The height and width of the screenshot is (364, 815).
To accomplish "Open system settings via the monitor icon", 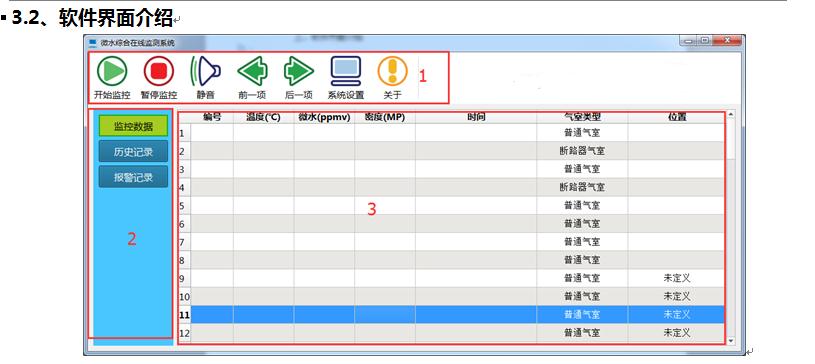I will pyautogui.click(x=346, y=71).
